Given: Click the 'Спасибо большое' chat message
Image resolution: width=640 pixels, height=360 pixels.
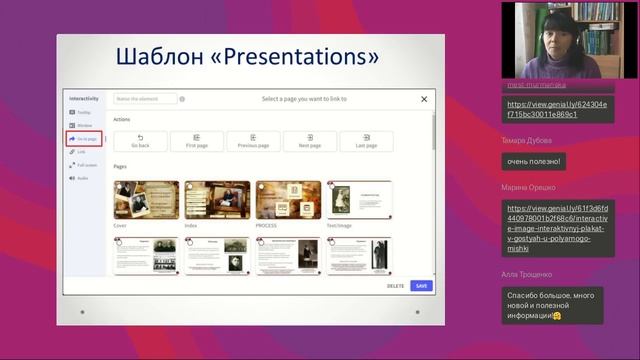Looking at the screenshot, I should tap(552, 306).
